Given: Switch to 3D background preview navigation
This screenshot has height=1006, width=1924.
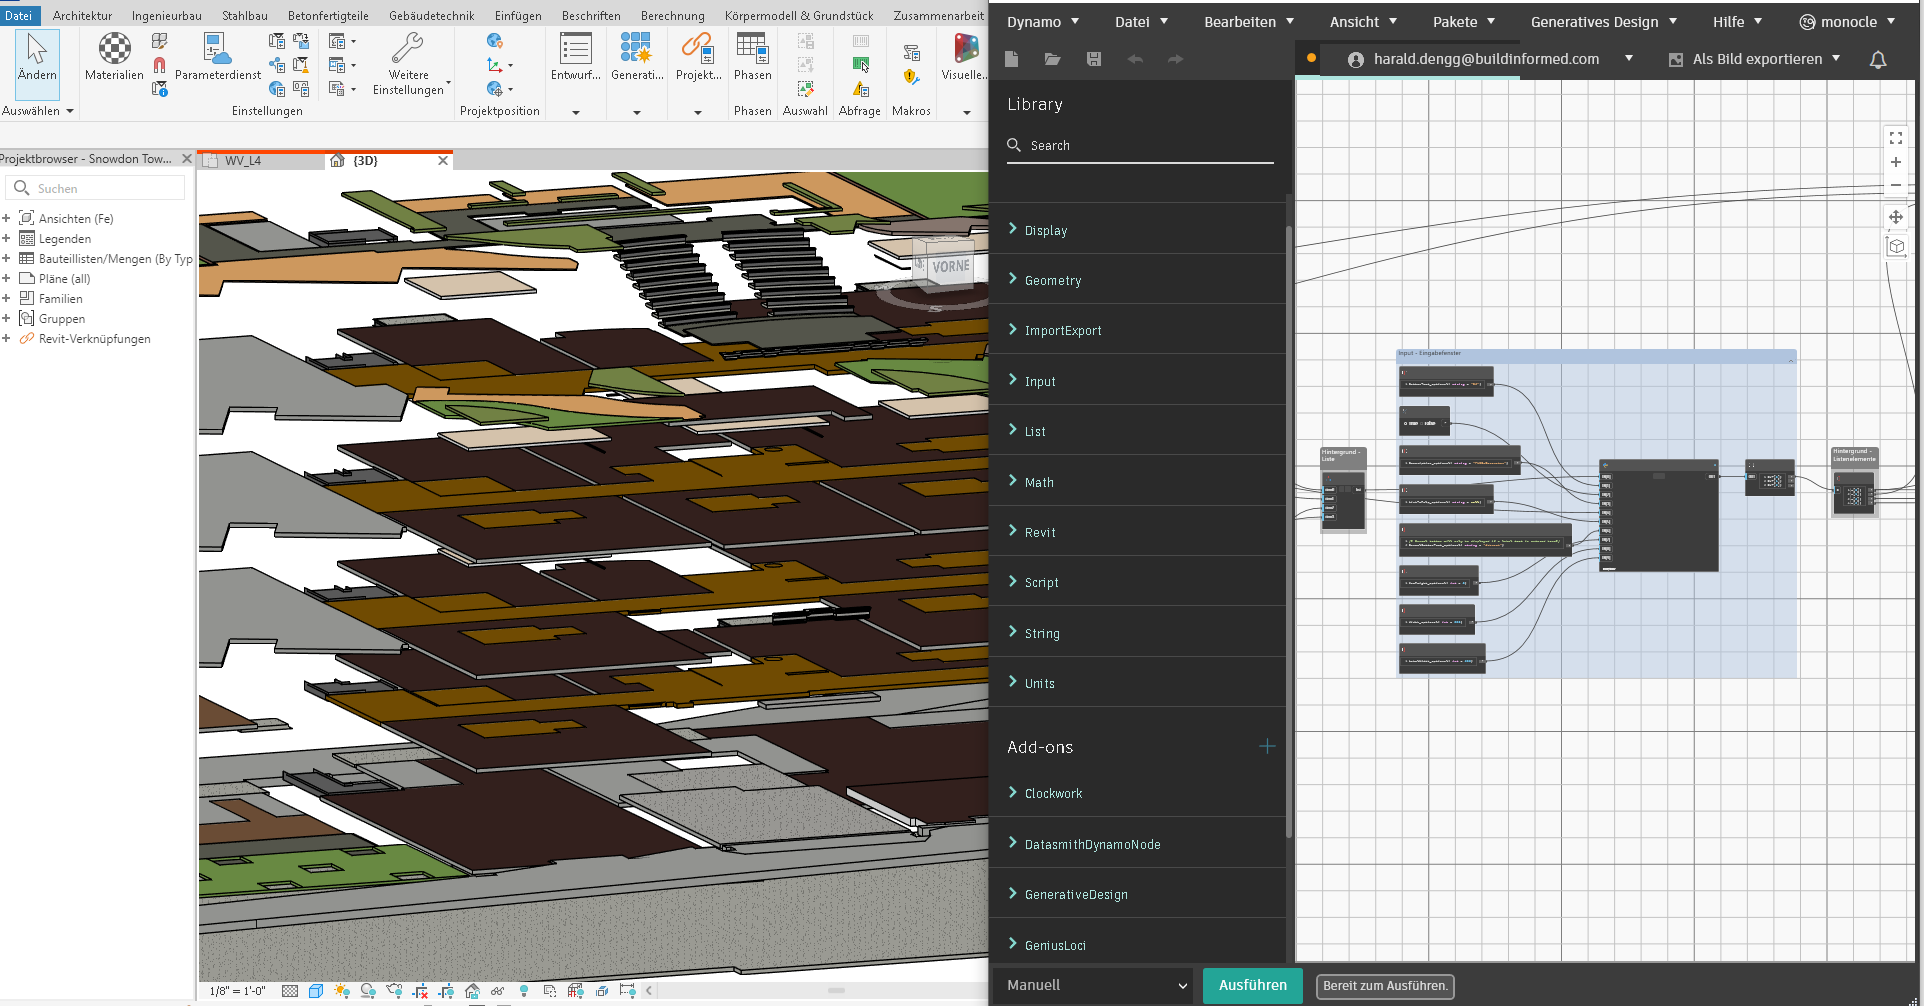Looking at the screenshot, I should click(x=1895, y=246).
